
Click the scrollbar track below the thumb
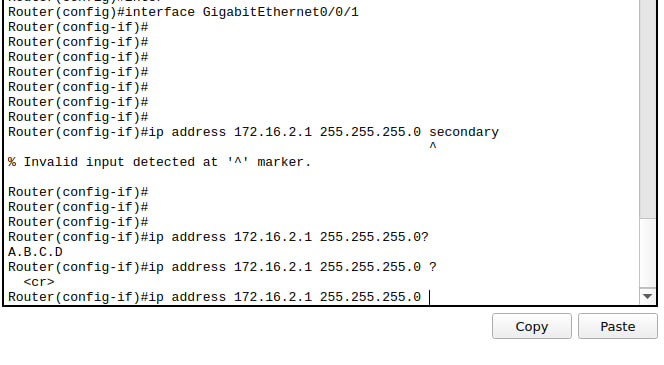(647, 253)
